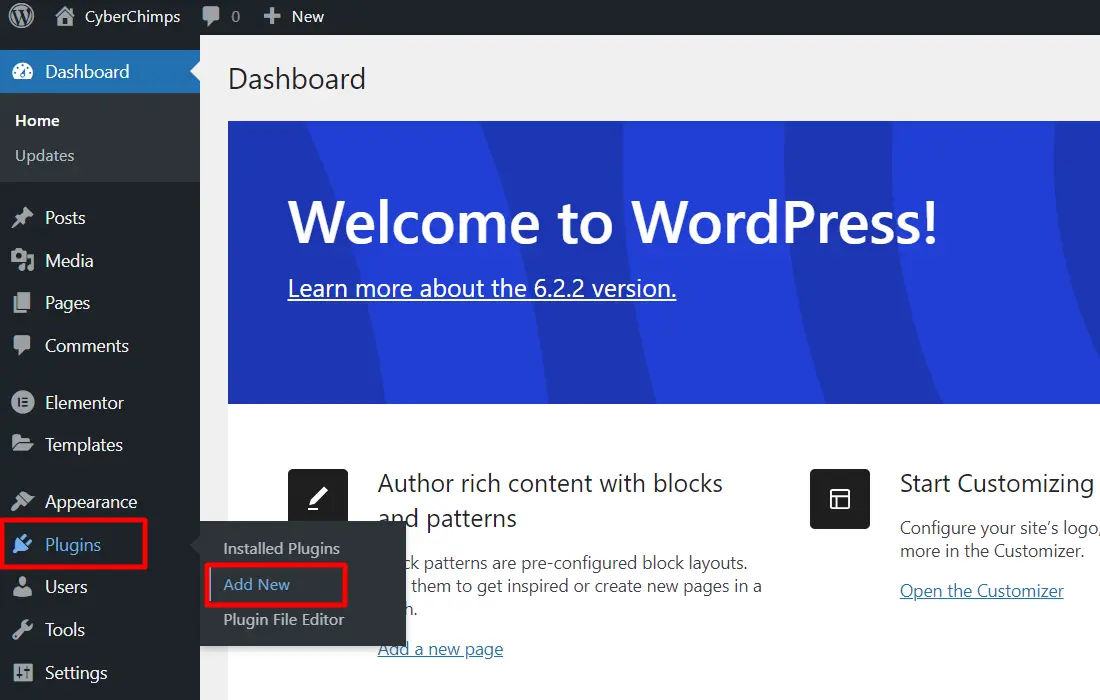Open the Updates submenu item
Image resolution: width=1100 pixels, height=700 pixels.
[45, 156]
